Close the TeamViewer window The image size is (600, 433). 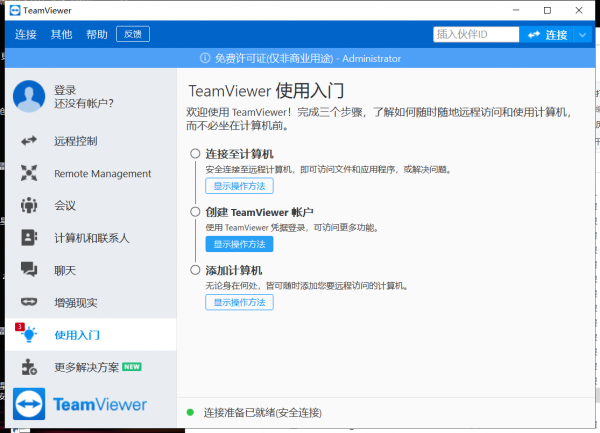tap(579, 10)
